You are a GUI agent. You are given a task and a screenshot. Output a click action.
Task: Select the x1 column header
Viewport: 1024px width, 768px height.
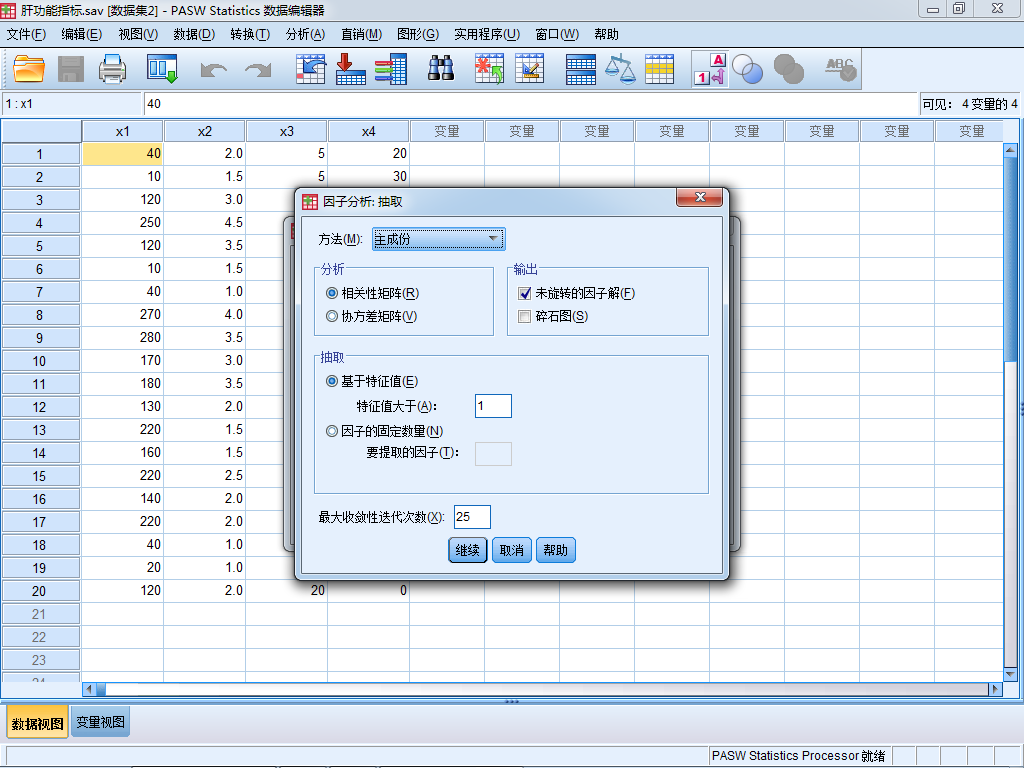pyautogui.click(x=123, y=131)
